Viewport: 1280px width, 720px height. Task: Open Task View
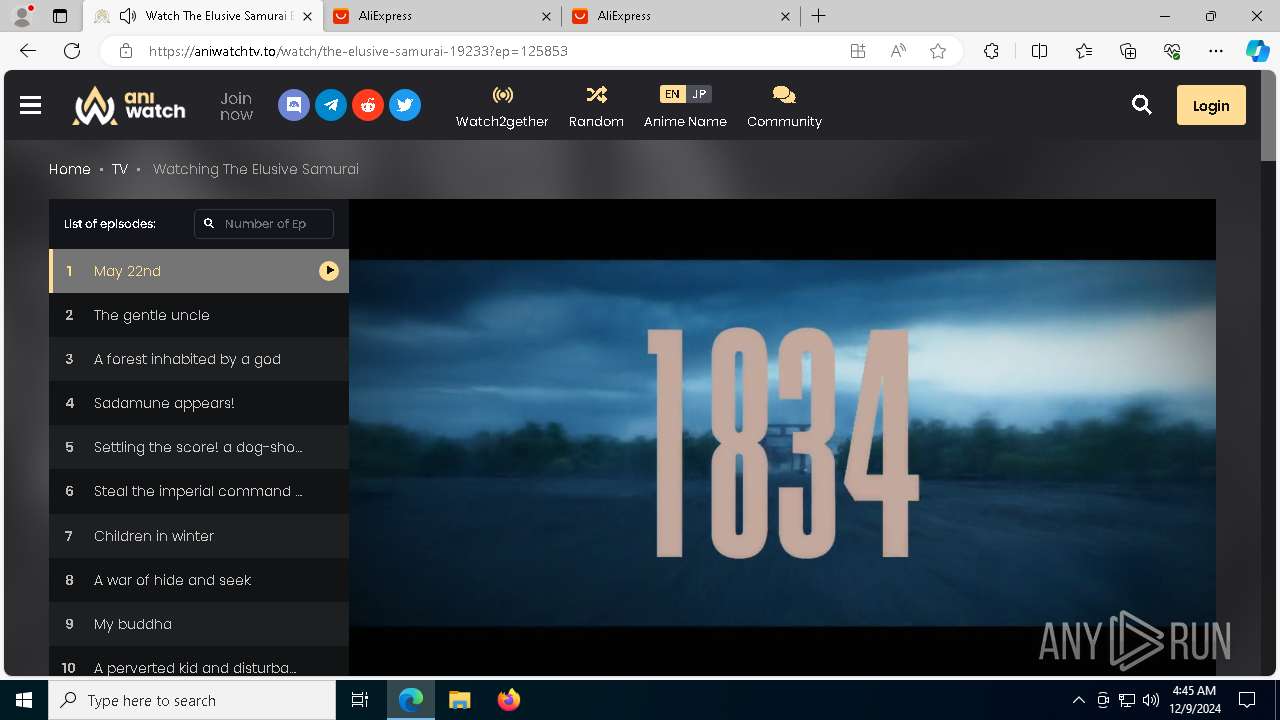tap(360, 700)
